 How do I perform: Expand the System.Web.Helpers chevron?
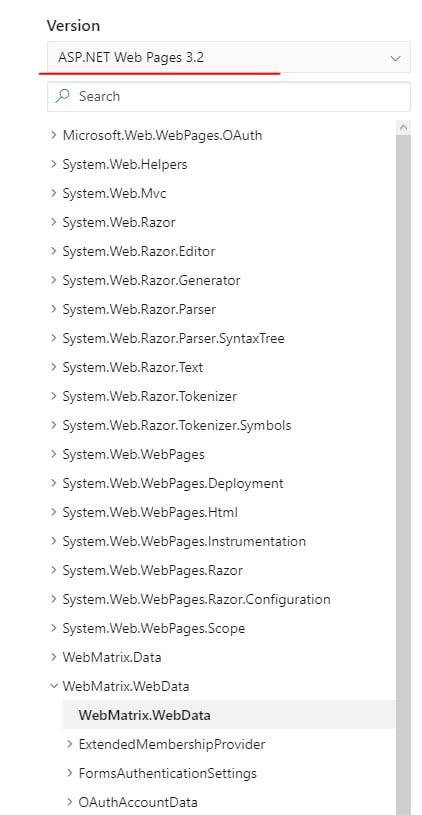[x=54, y=164]
